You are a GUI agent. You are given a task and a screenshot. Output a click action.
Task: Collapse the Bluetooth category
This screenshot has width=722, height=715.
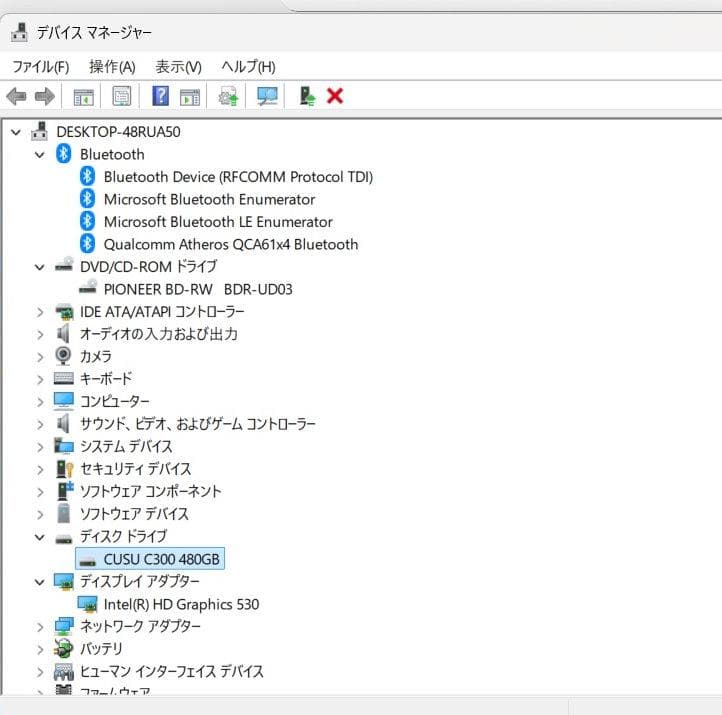pyautogui.click(x=40, y=155)
